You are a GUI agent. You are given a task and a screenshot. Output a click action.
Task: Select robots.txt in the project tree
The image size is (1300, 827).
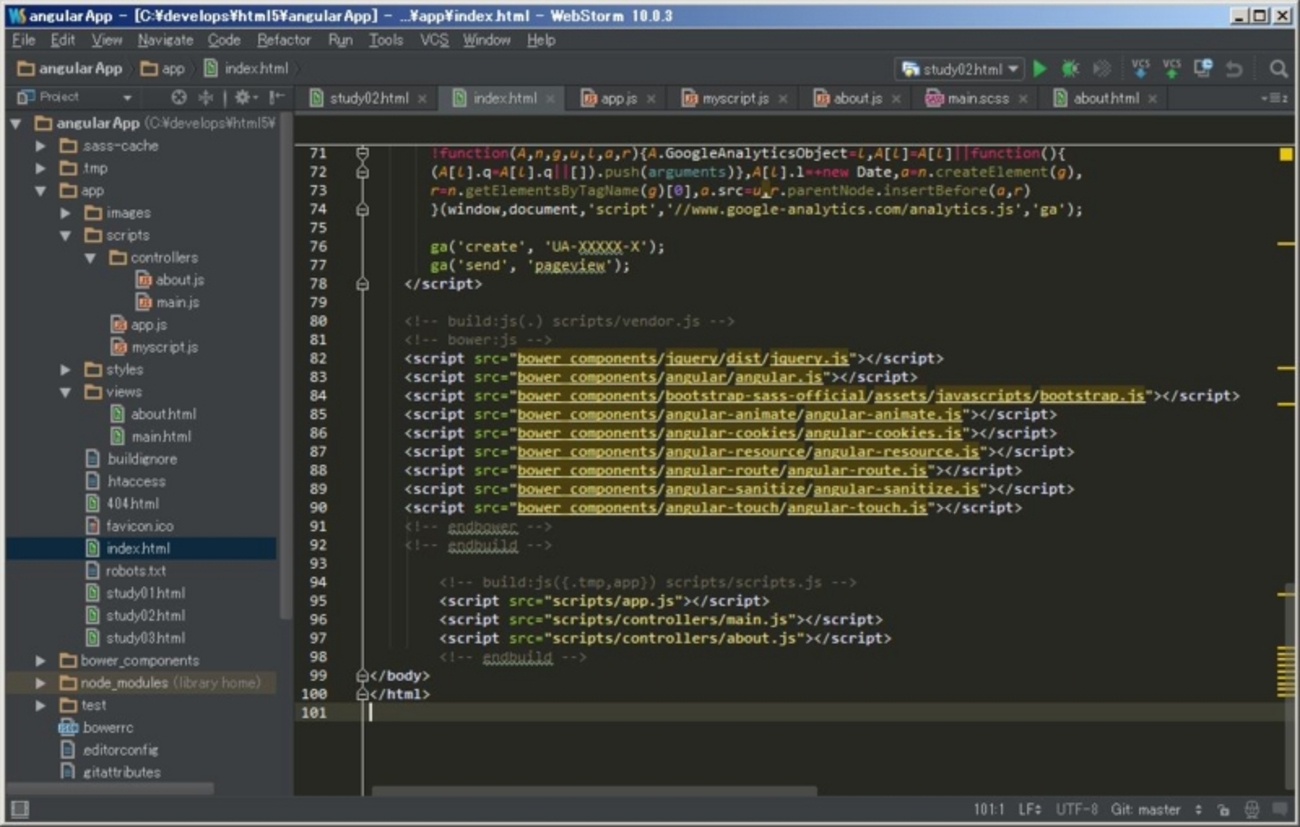136,571
